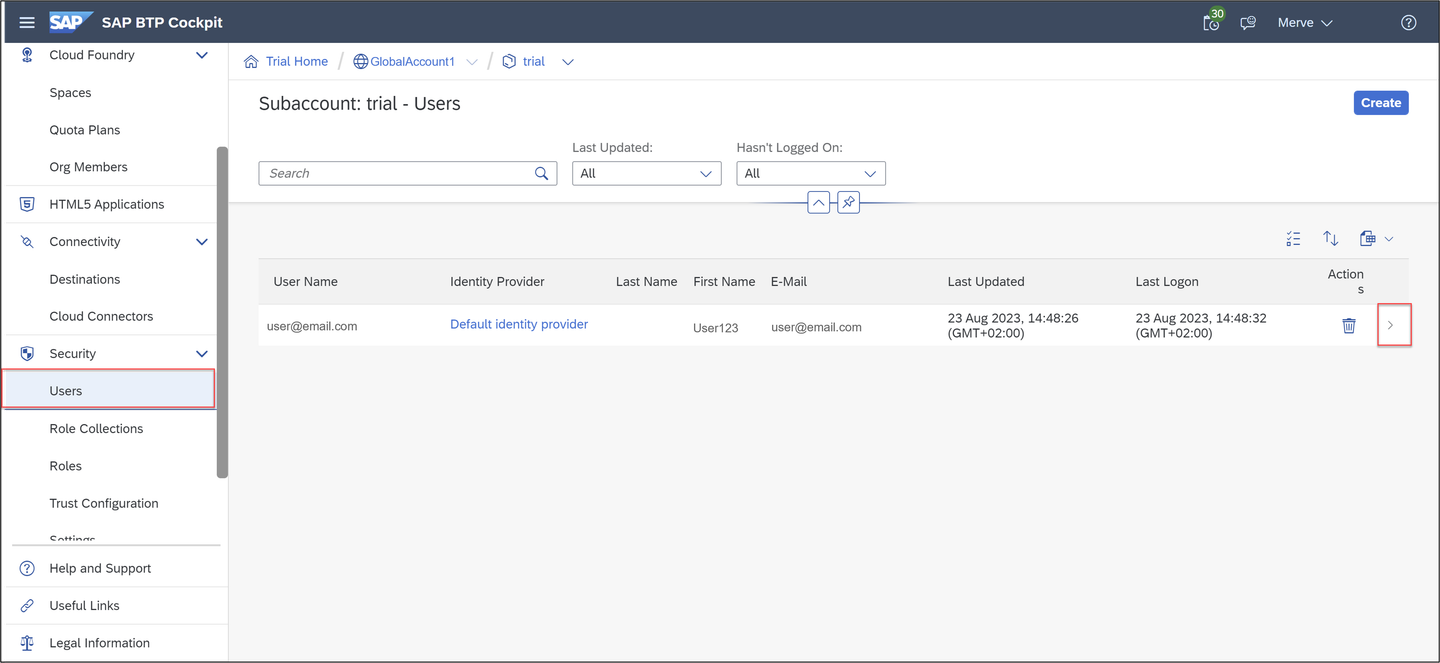This screenshot has height=663, width=1440.
Task: Click the User123 first name cell
Action: click(716, 327)
